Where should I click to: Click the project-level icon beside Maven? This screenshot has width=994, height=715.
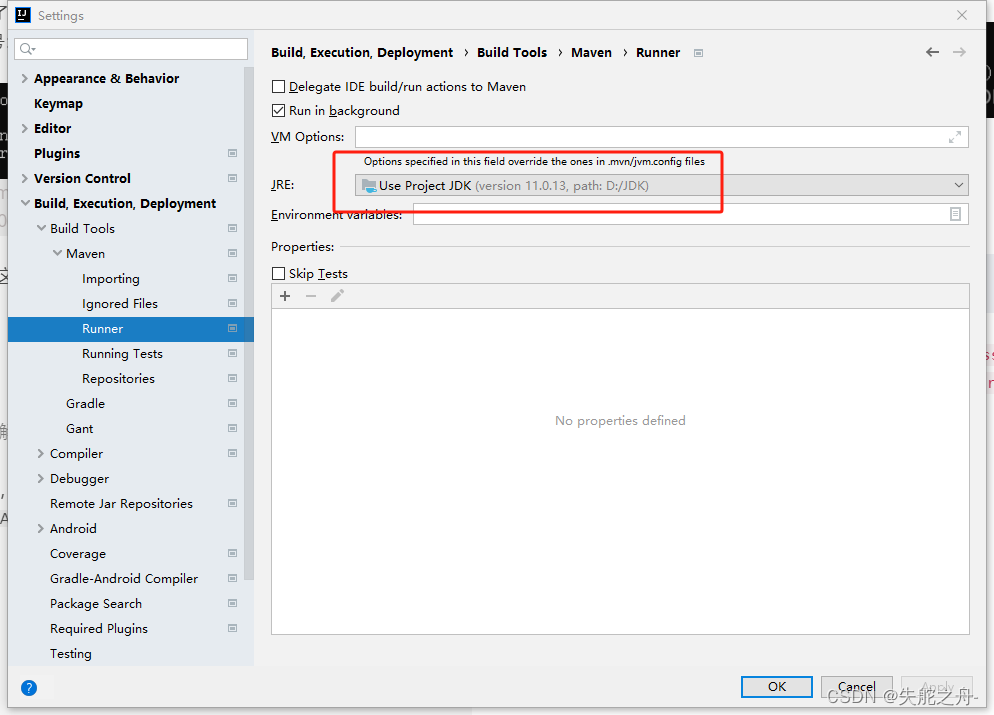pos(233,254)
